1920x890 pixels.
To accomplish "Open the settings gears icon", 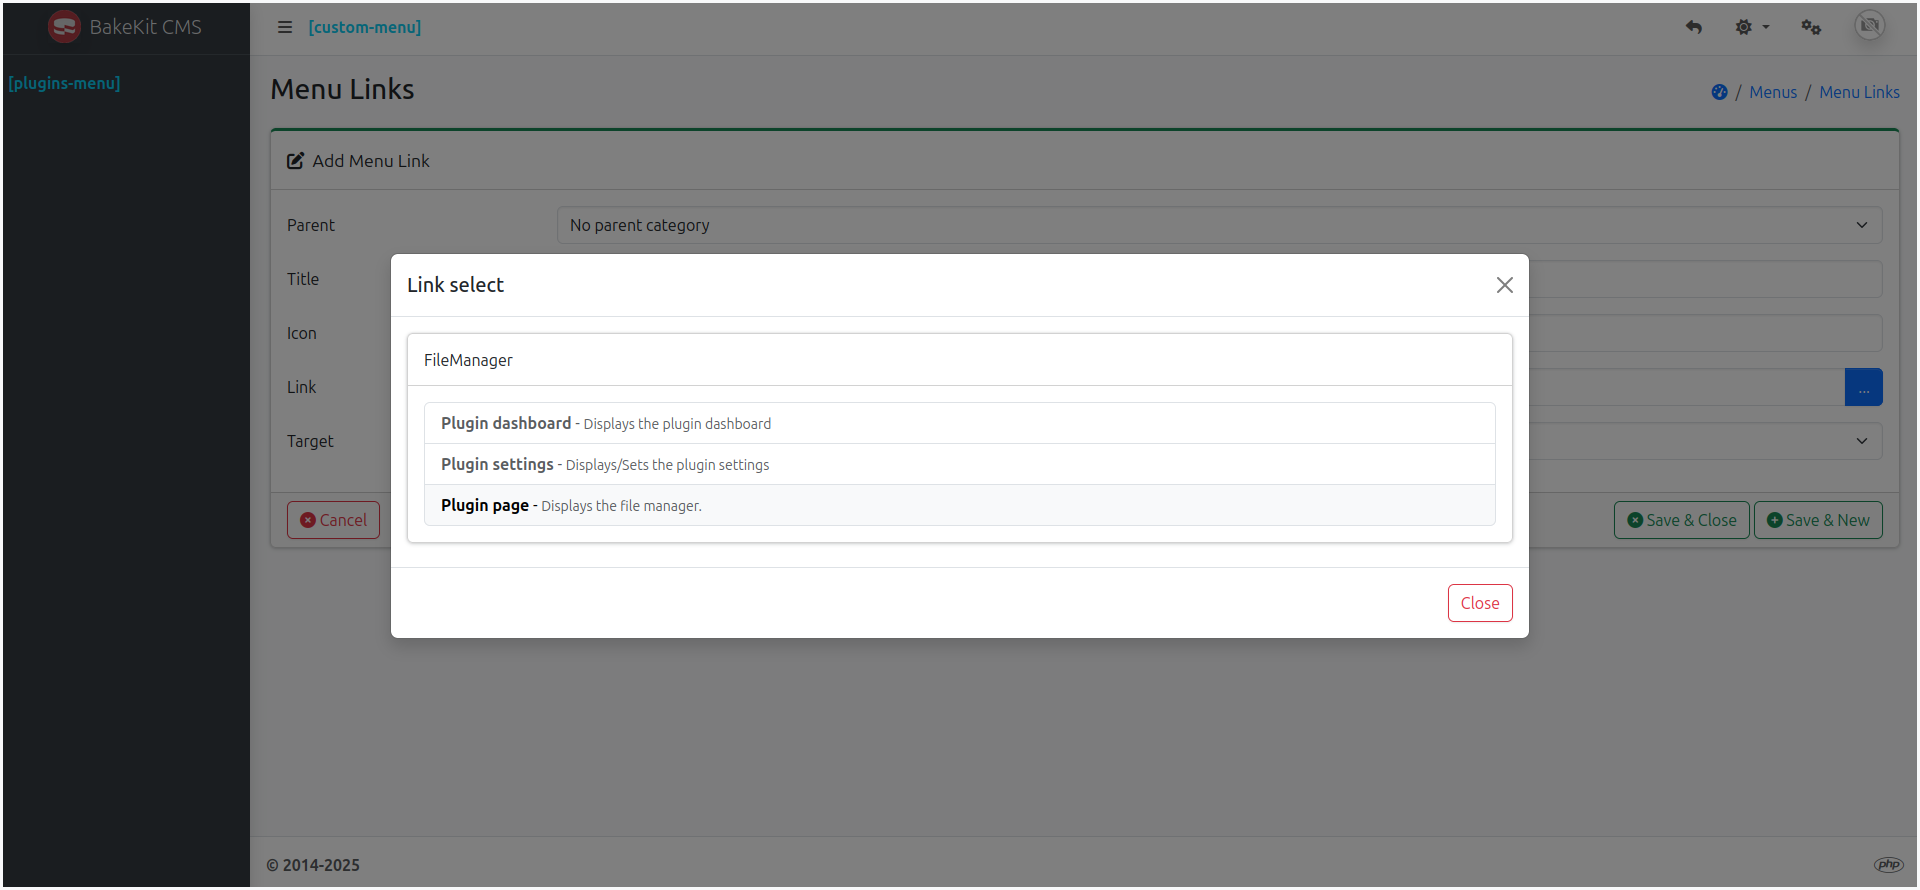I will tap(1811, 27).
